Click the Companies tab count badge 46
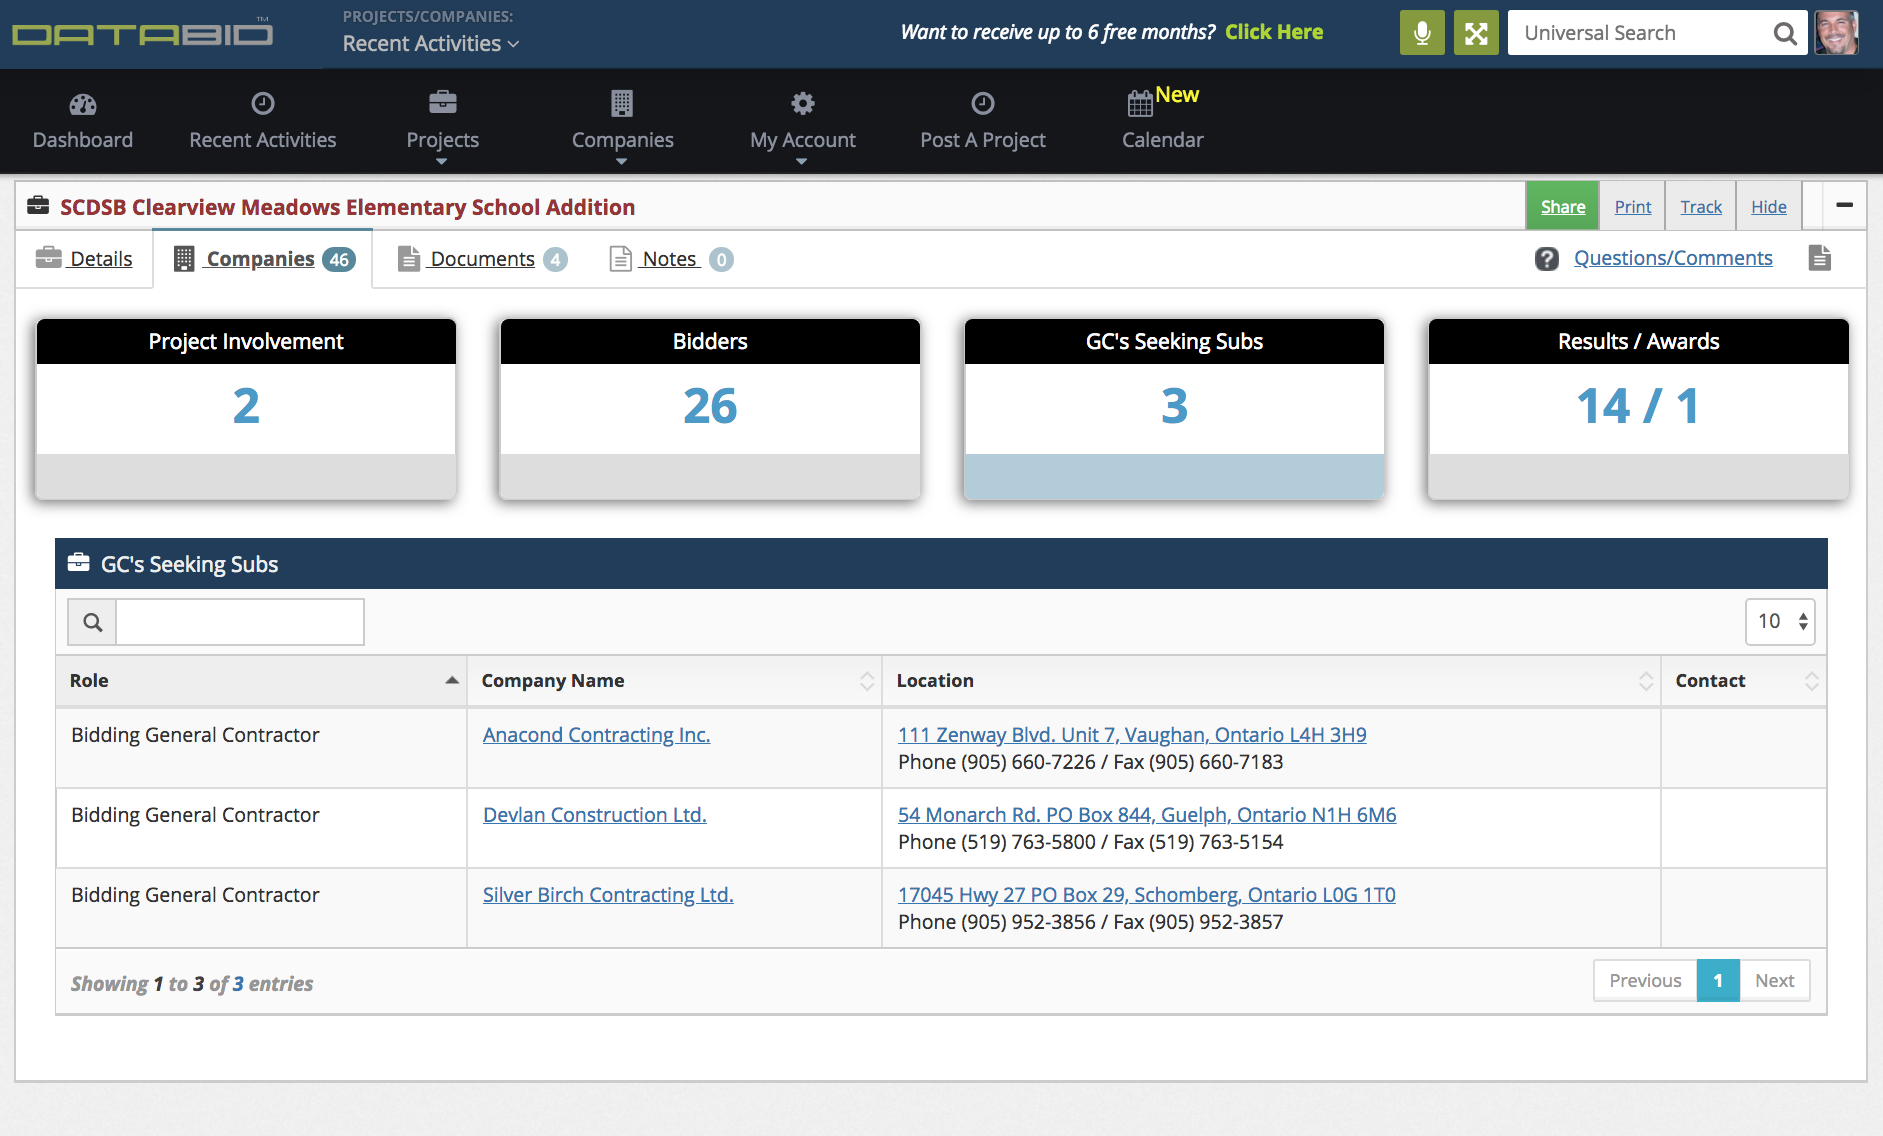 pos(339,260)
